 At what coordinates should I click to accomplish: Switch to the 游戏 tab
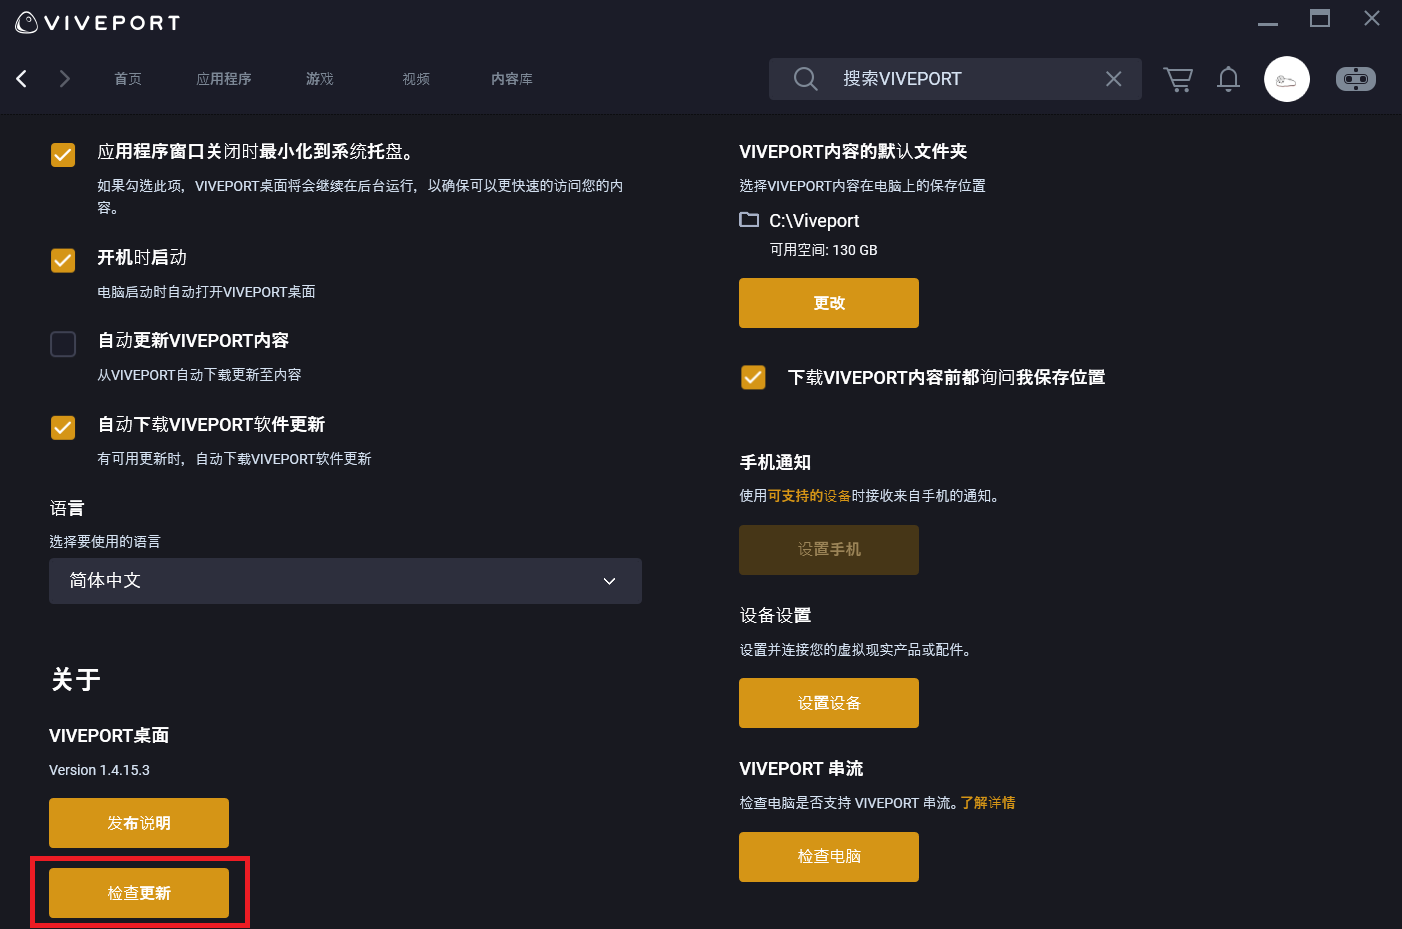point(320,79)
